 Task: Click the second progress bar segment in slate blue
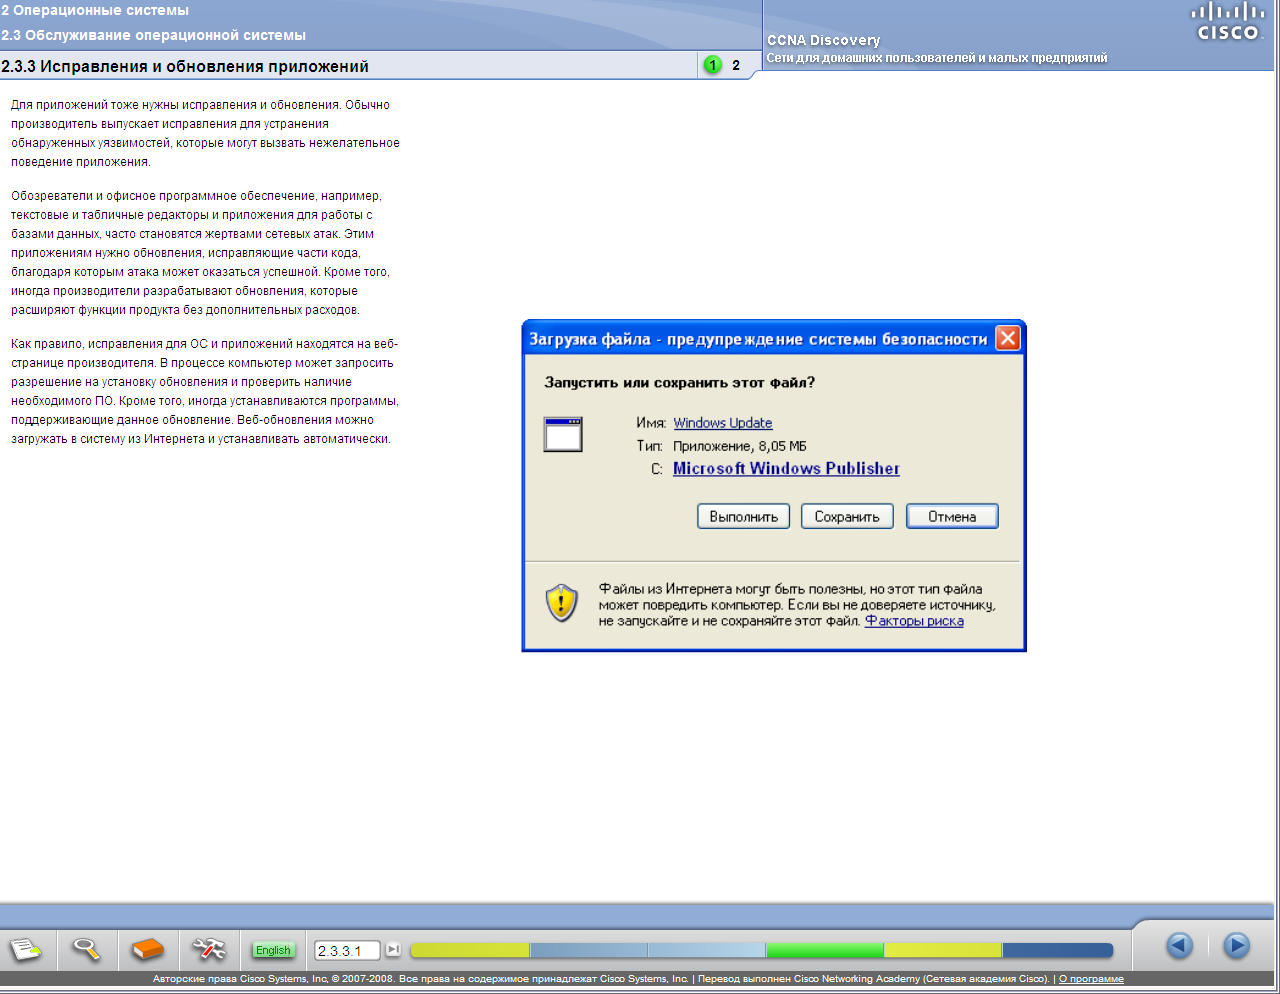tap(588, 950)
